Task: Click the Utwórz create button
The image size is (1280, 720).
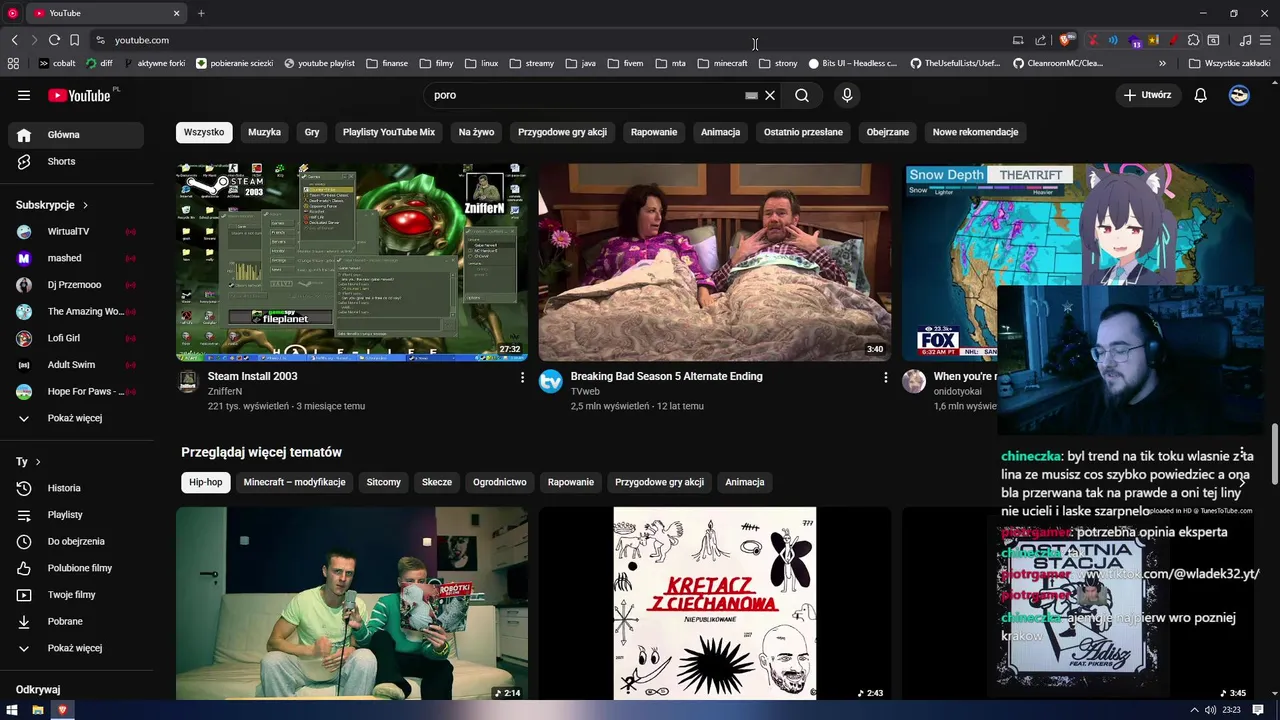Action: click(1148, 95)
